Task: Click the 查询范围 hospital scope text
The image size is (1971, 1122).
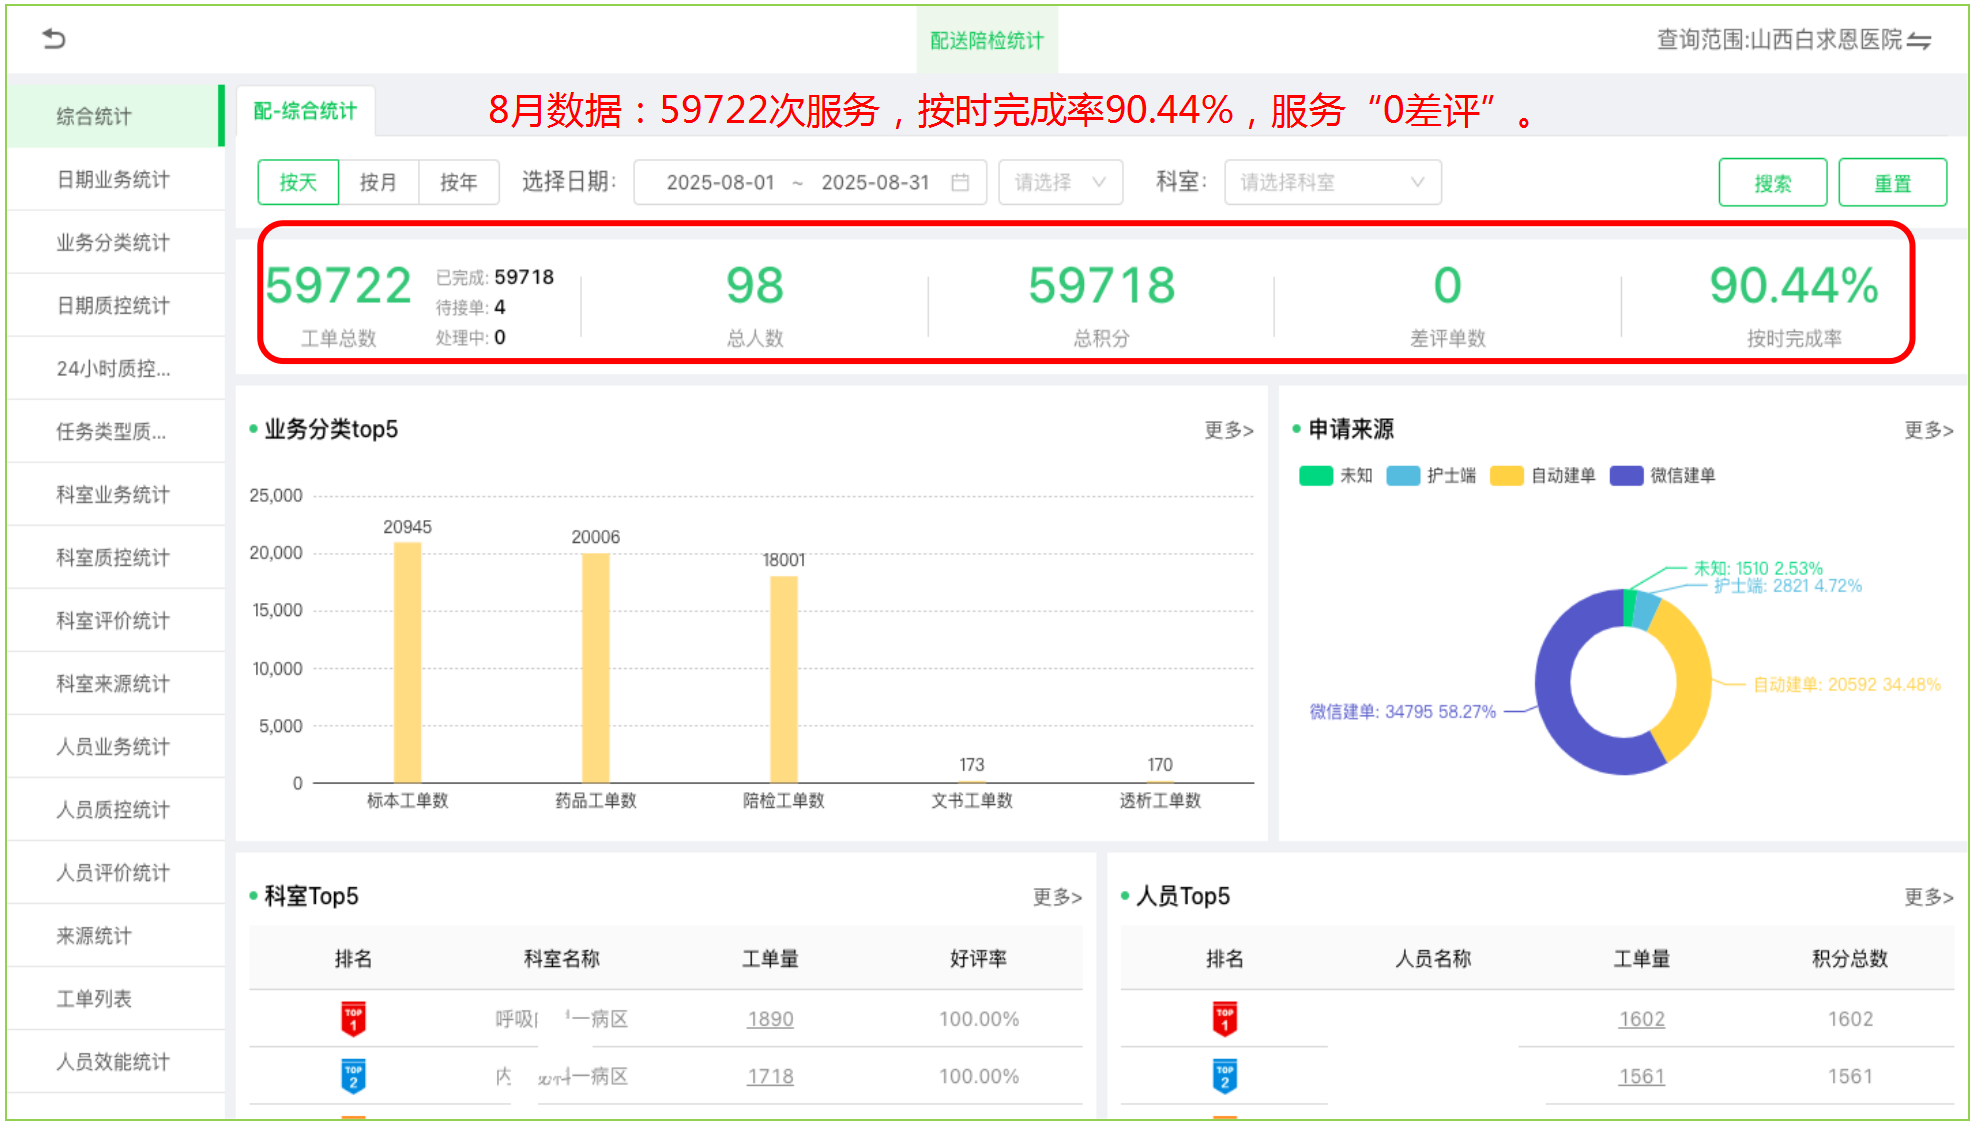Action: 1780,40
